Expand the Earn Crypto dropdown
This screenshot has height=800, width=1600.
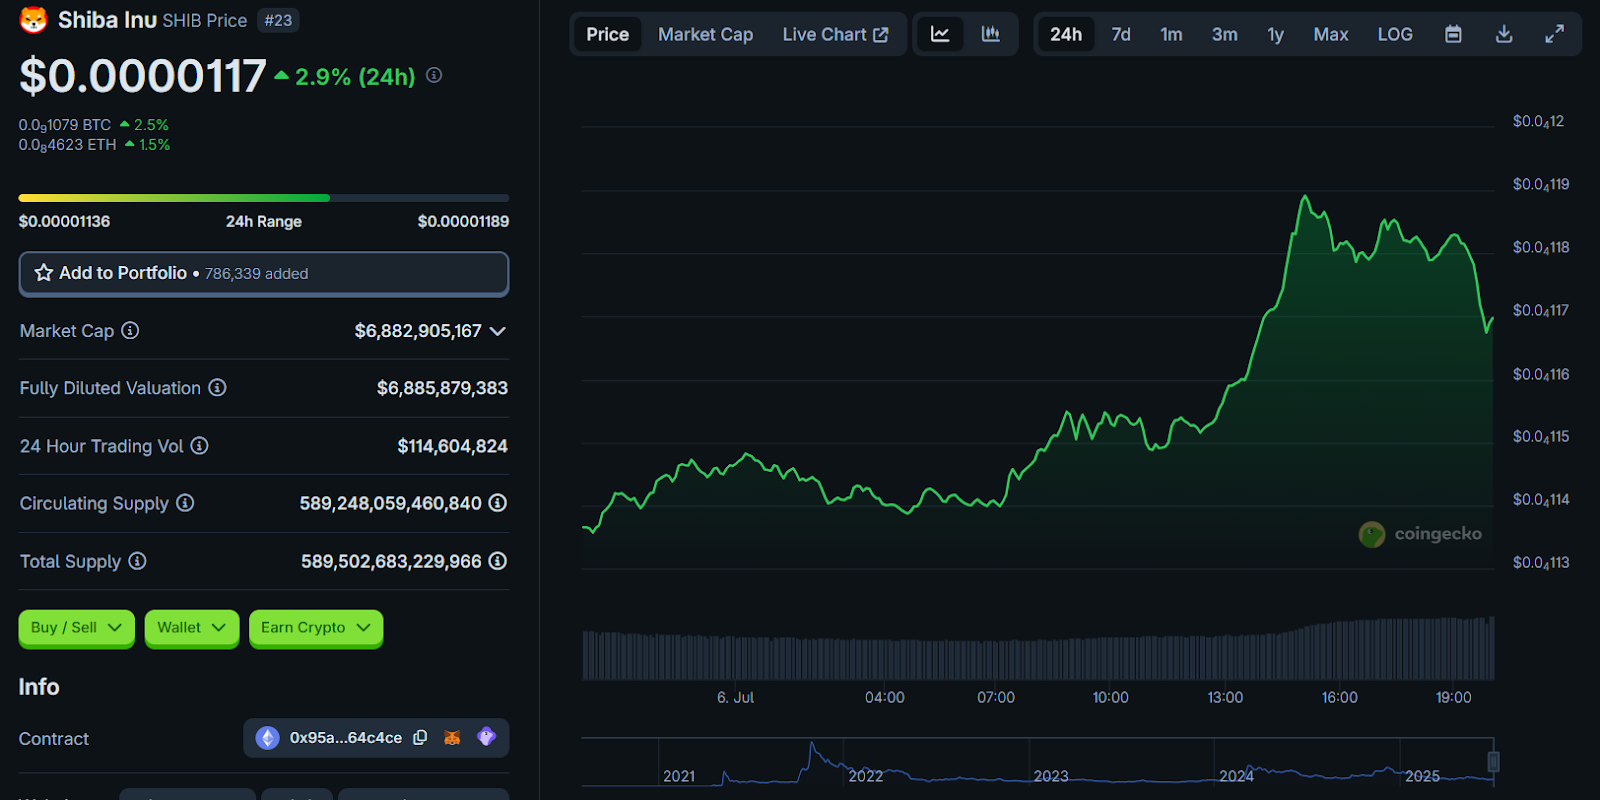coord(315,628)
